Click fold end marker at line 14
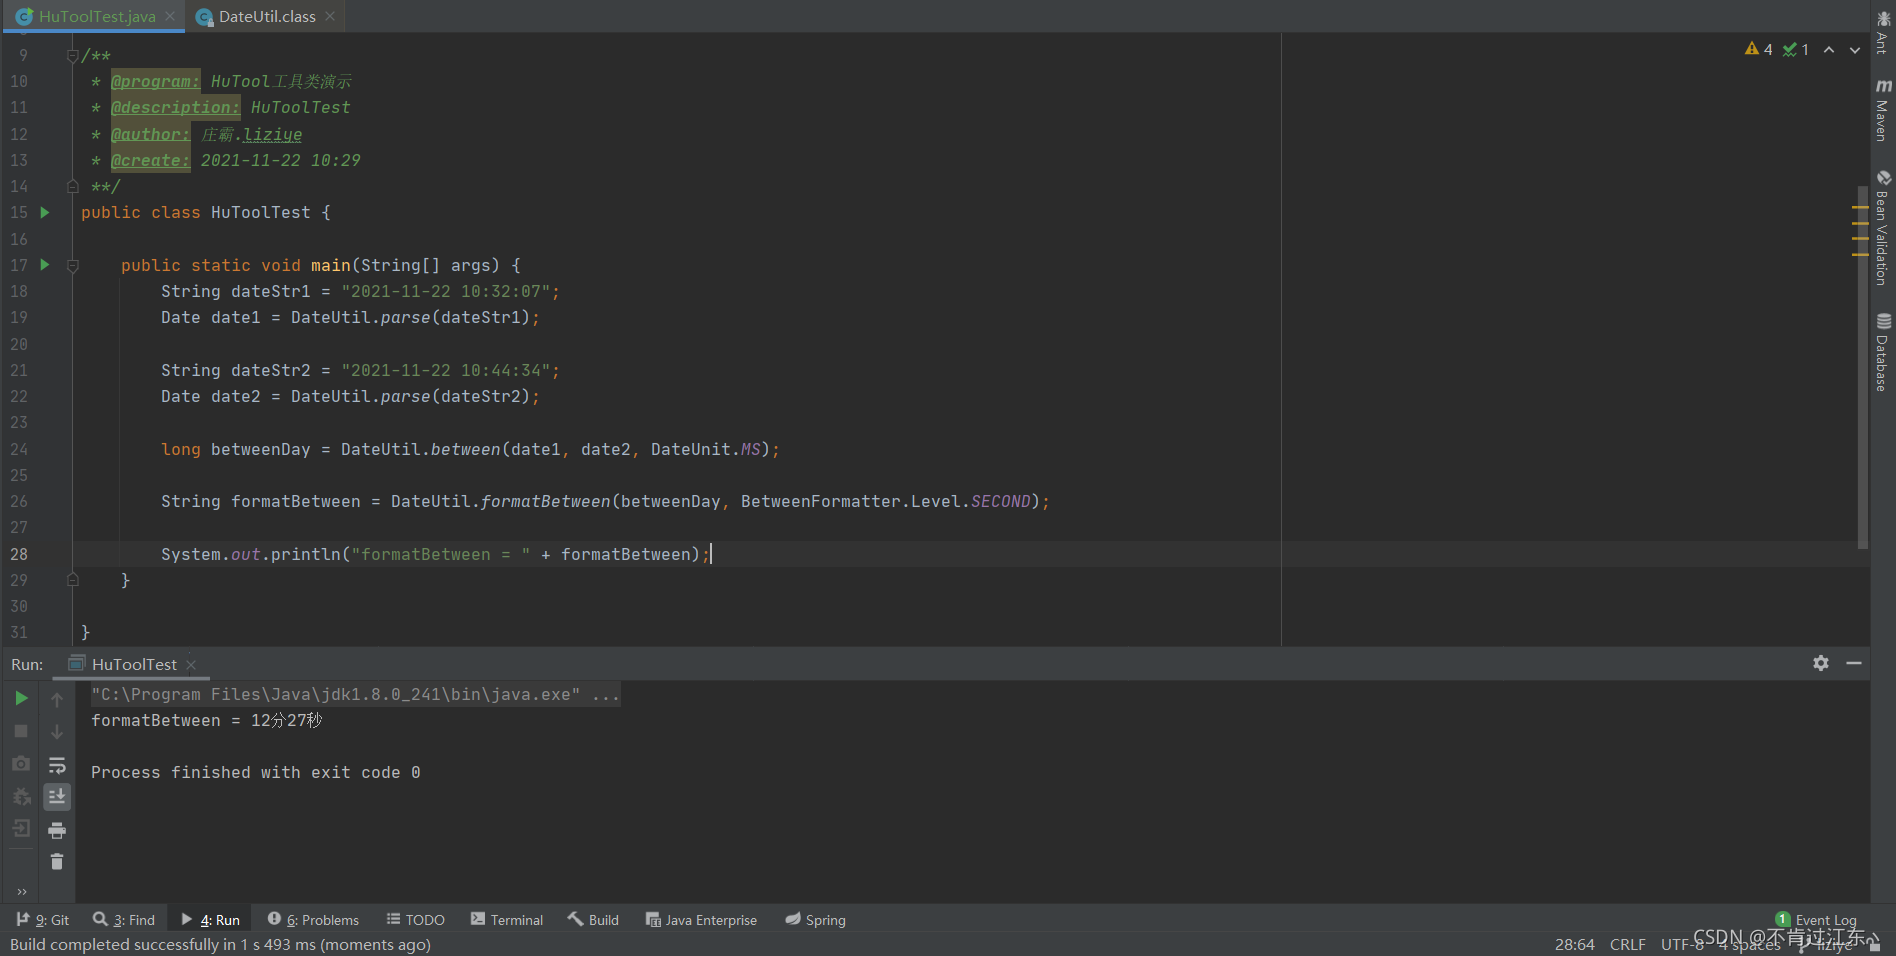Image resolution: width=1896 pixels, height=956 pixels. coord(72,186)
